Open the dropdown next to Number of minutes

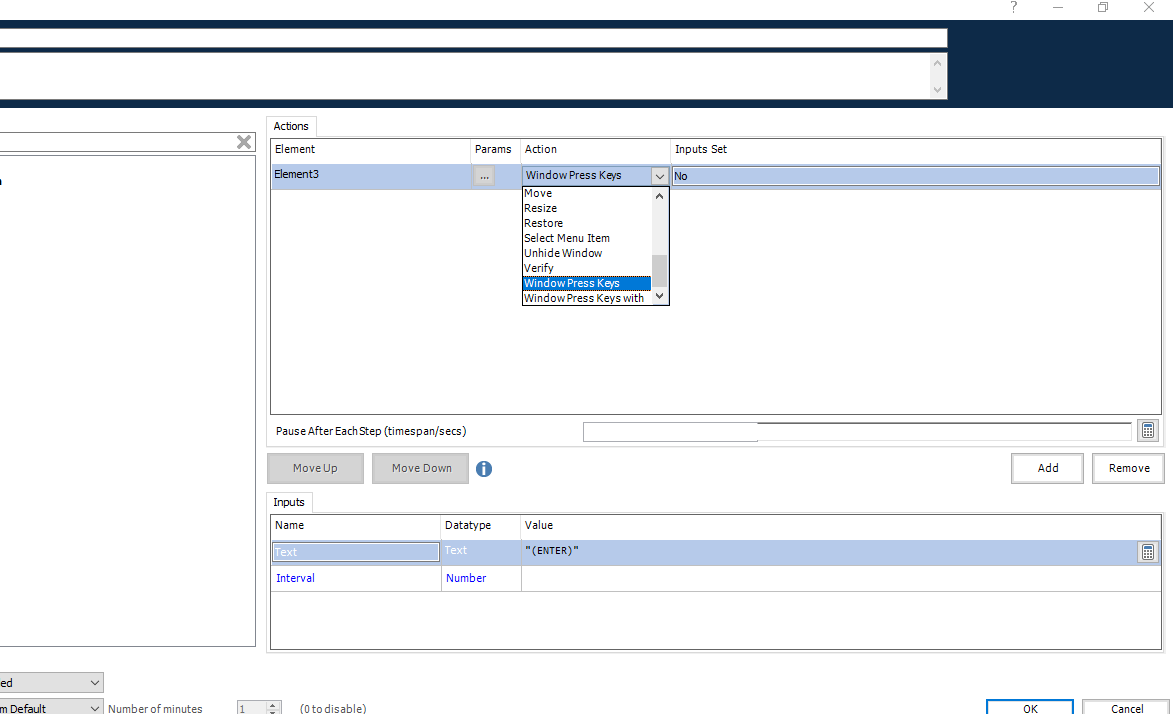[x=93, y=707]
